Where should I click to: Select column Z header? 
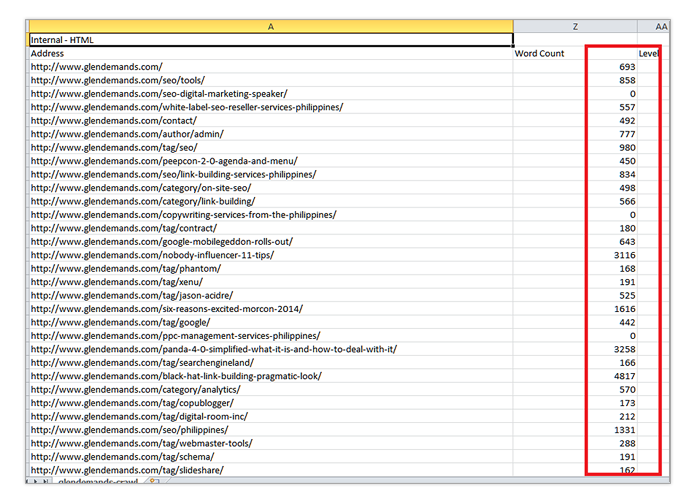pos(575,26)
